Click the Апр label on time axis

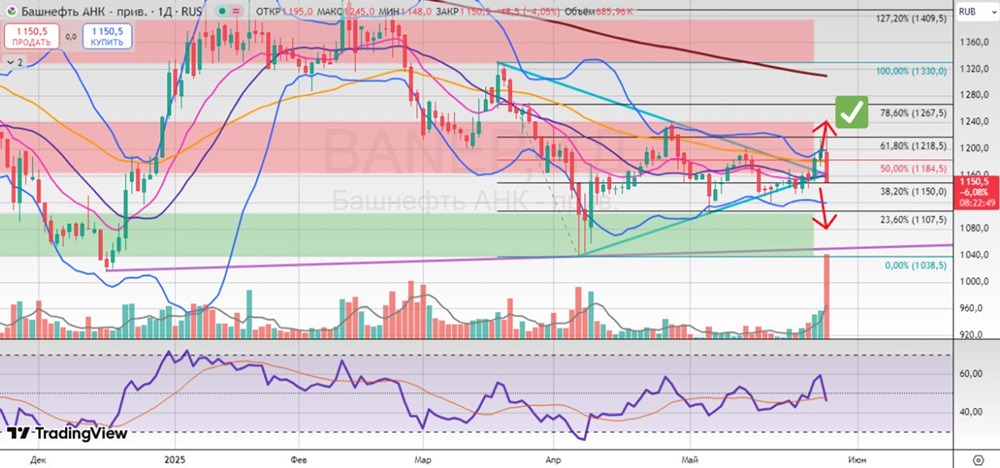click(554, 459)
